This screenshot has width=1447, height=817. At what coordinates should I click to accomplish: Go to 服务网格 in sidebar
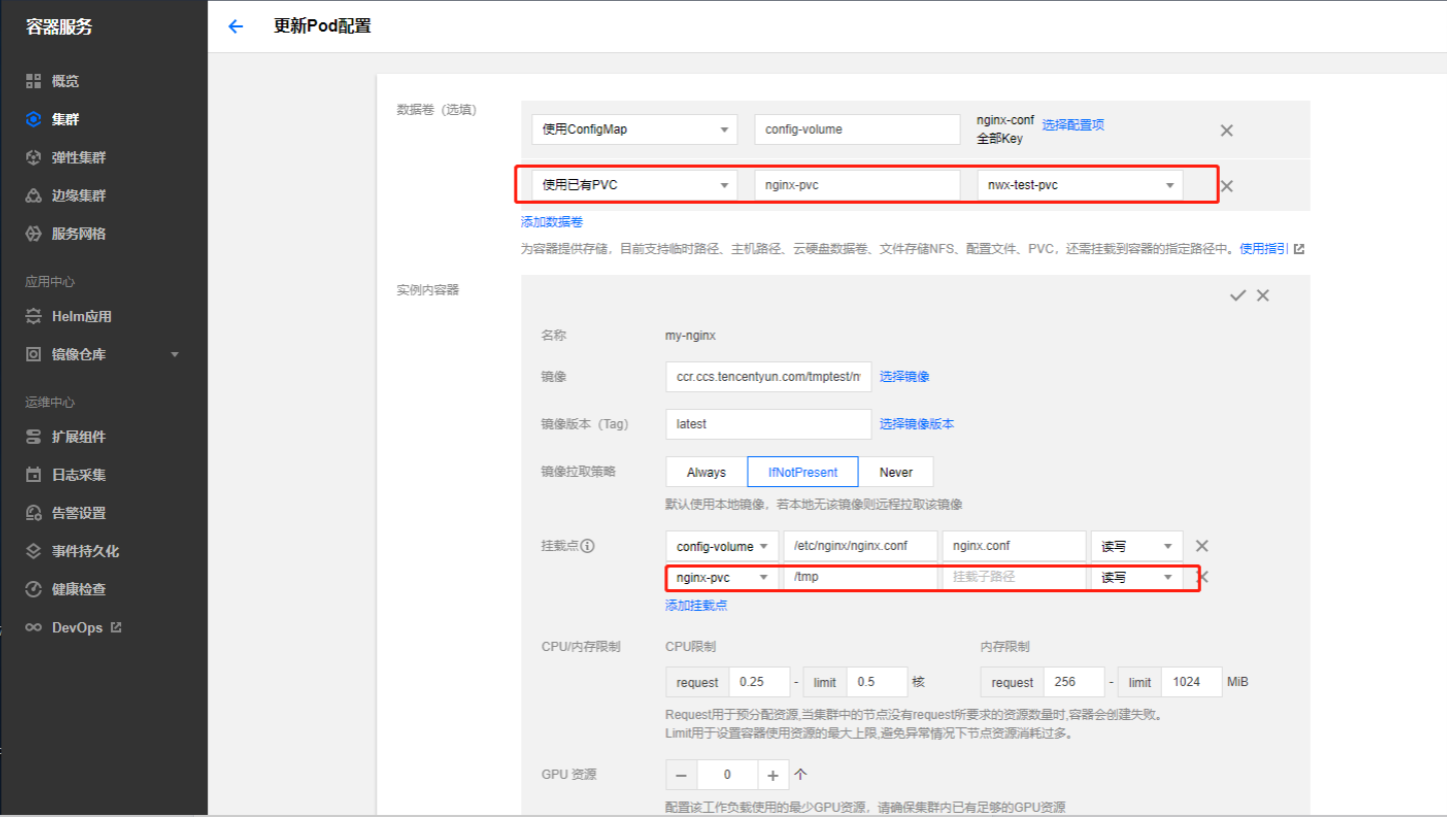tap(79, 233)
